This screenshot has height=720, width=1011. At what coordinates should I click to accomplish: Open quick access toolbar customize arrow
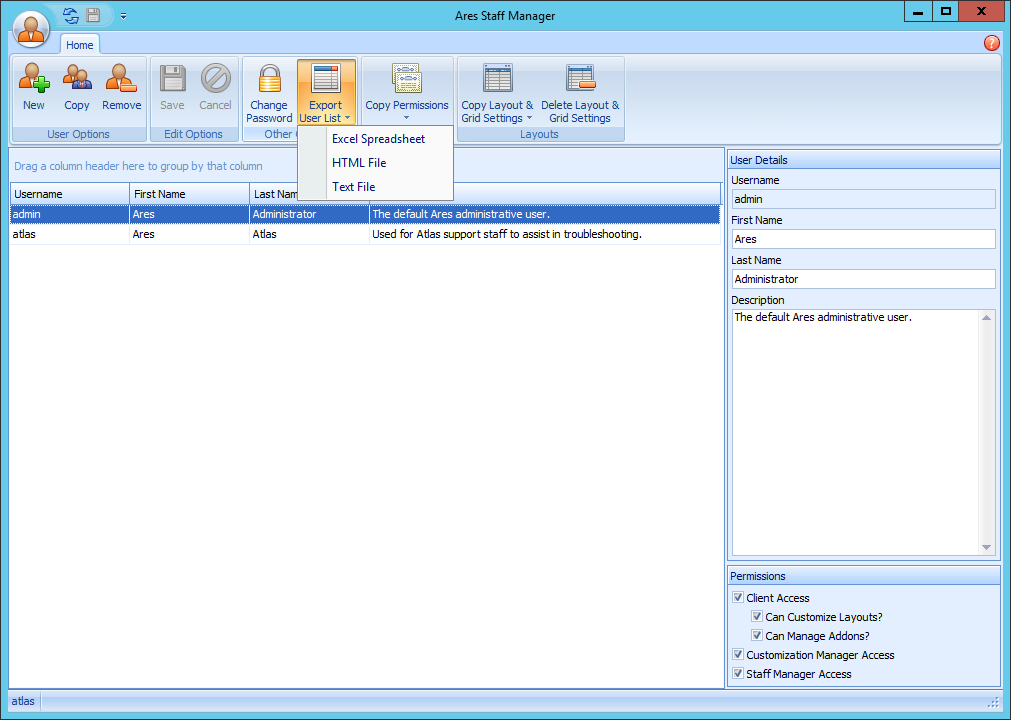pyautogui.click(x=123, y=16)
